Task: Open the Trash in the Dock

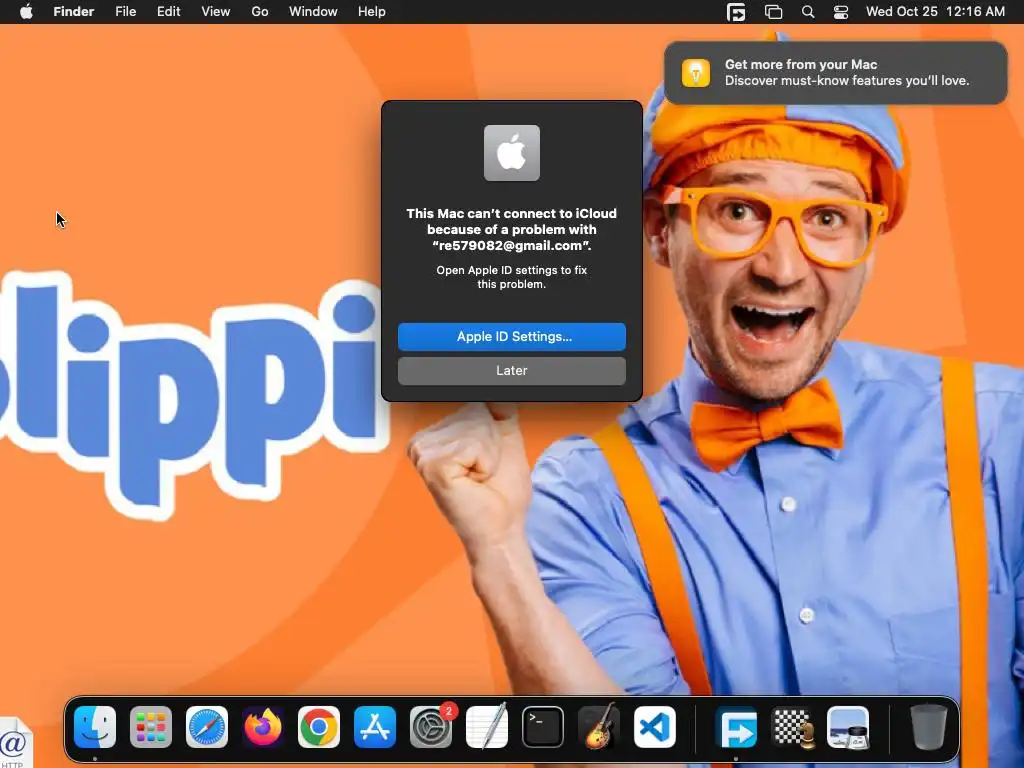Action: tap(929, 726)
